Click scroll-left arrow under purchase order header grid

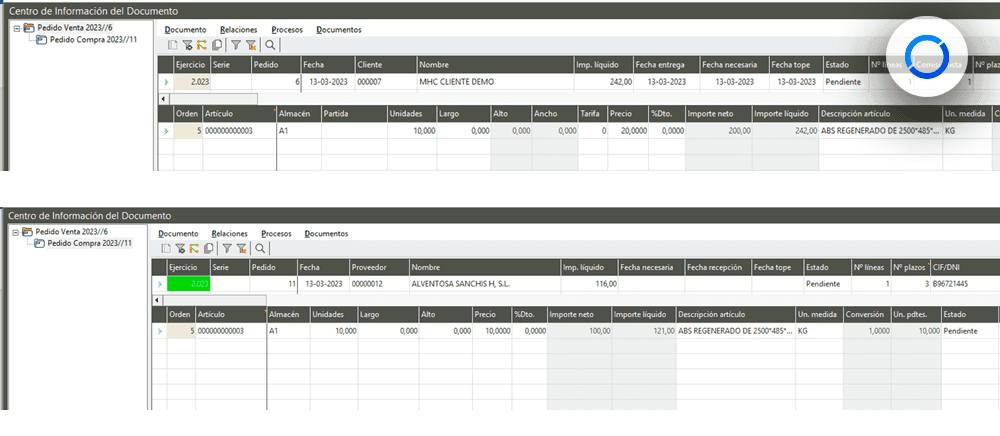(x=157, y=300)
